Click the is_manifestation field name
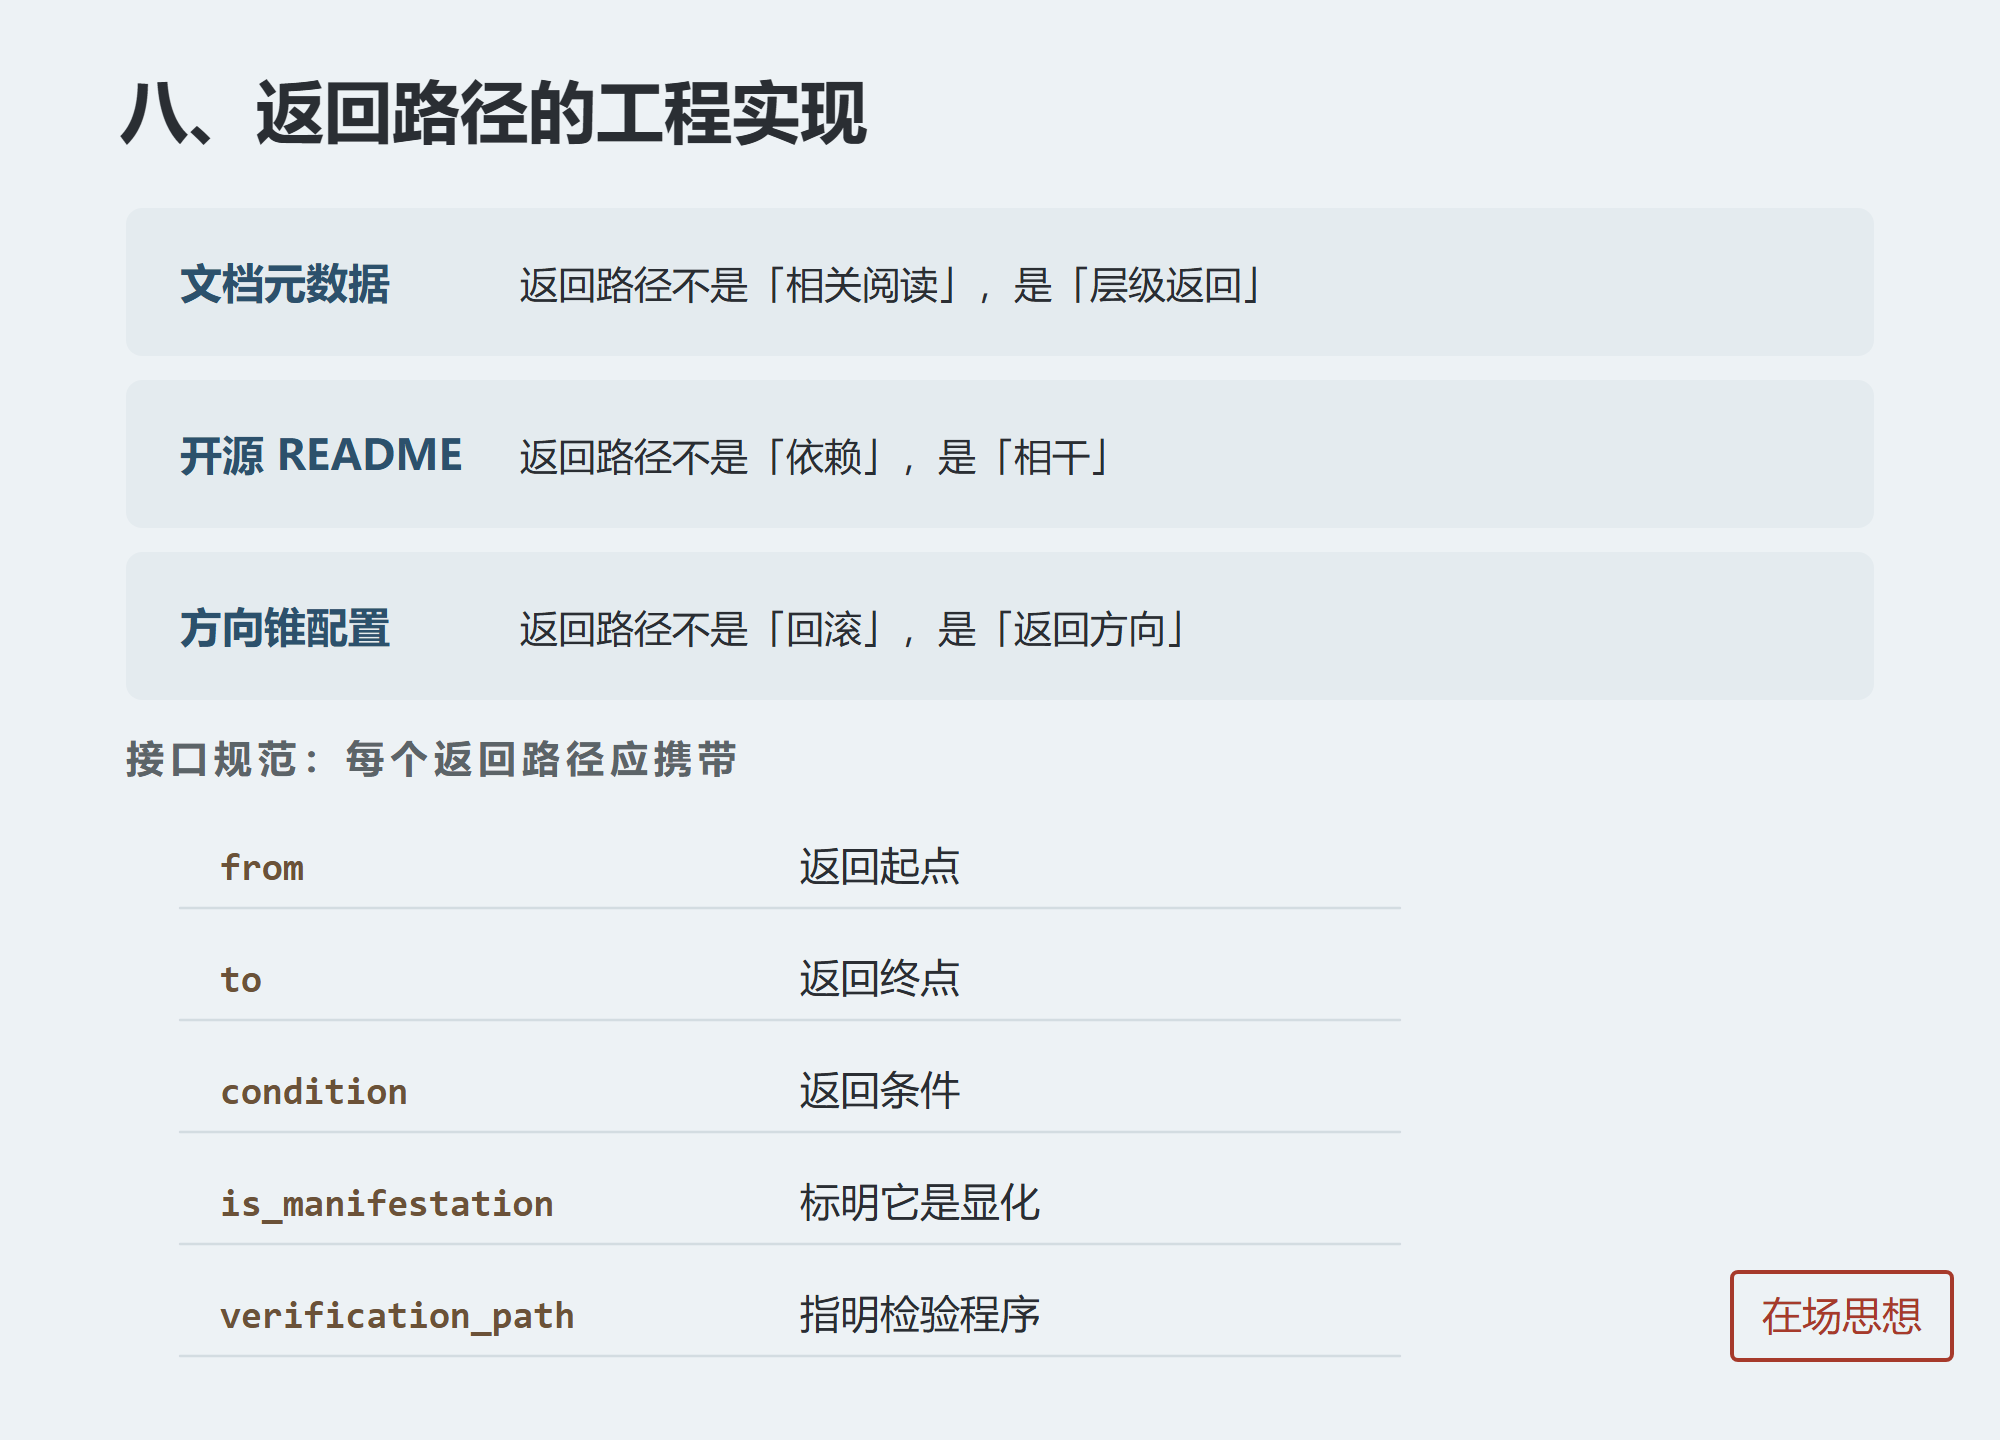Image resolution: width=2000 pixels, height=1440 pixels. coord(387,1203)
